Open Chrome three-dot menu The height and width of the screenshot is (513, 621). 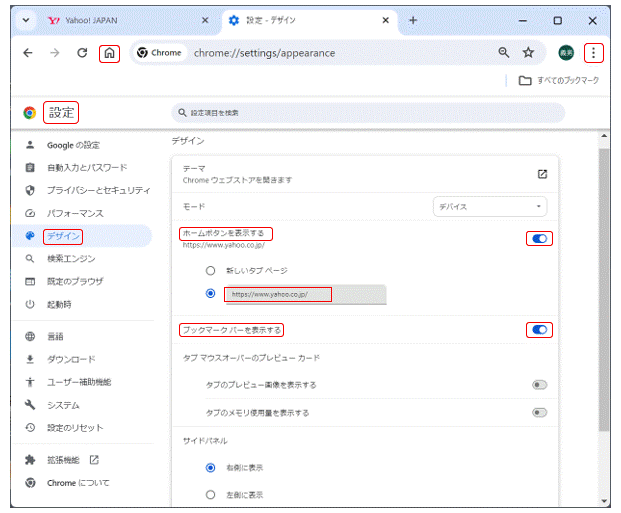pyautogui.click(x=594, y=53)
